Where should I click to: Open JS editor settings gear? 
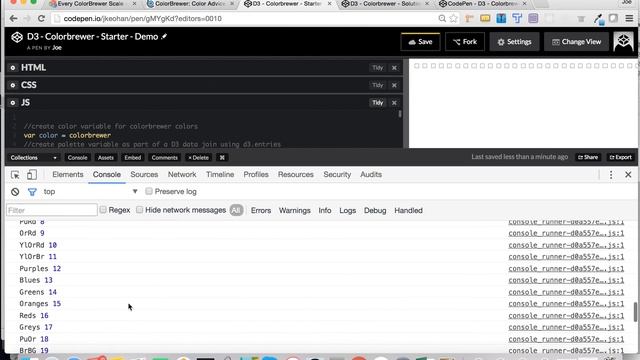[13, 103]
